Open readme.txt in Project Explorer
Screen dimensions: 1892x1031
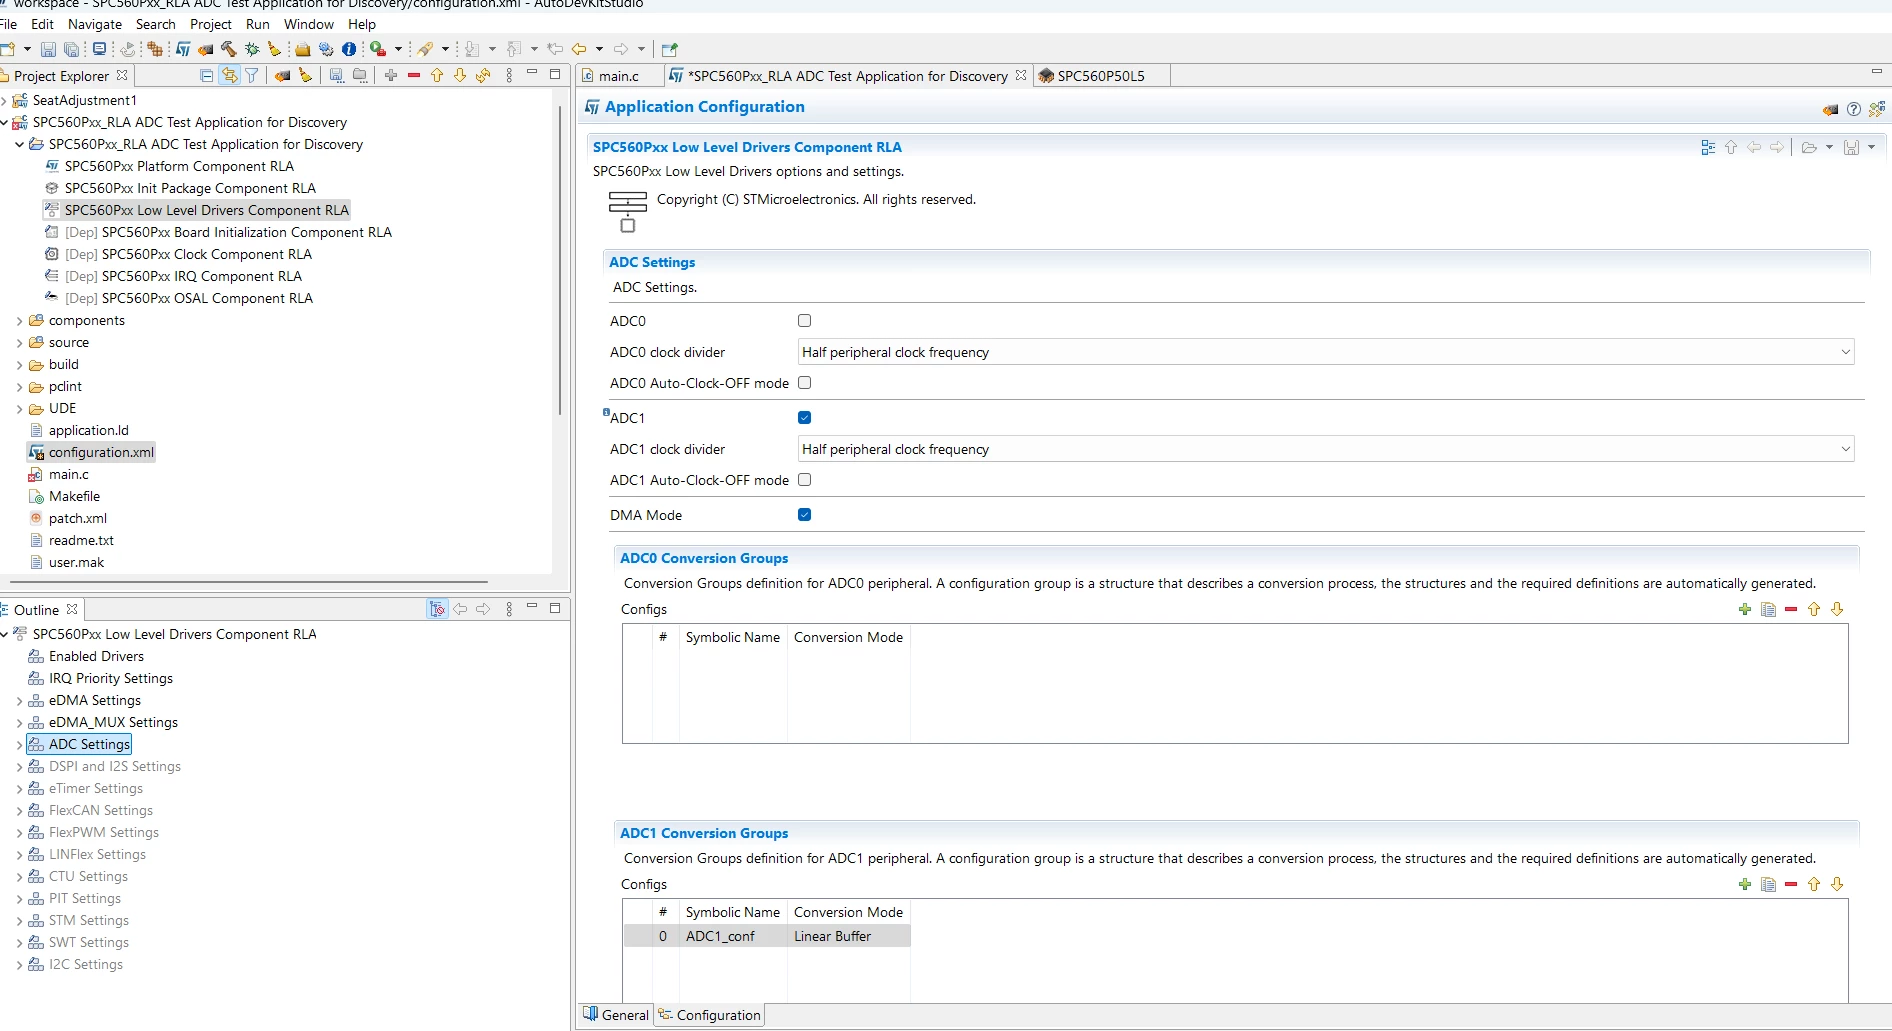(81, 540)
